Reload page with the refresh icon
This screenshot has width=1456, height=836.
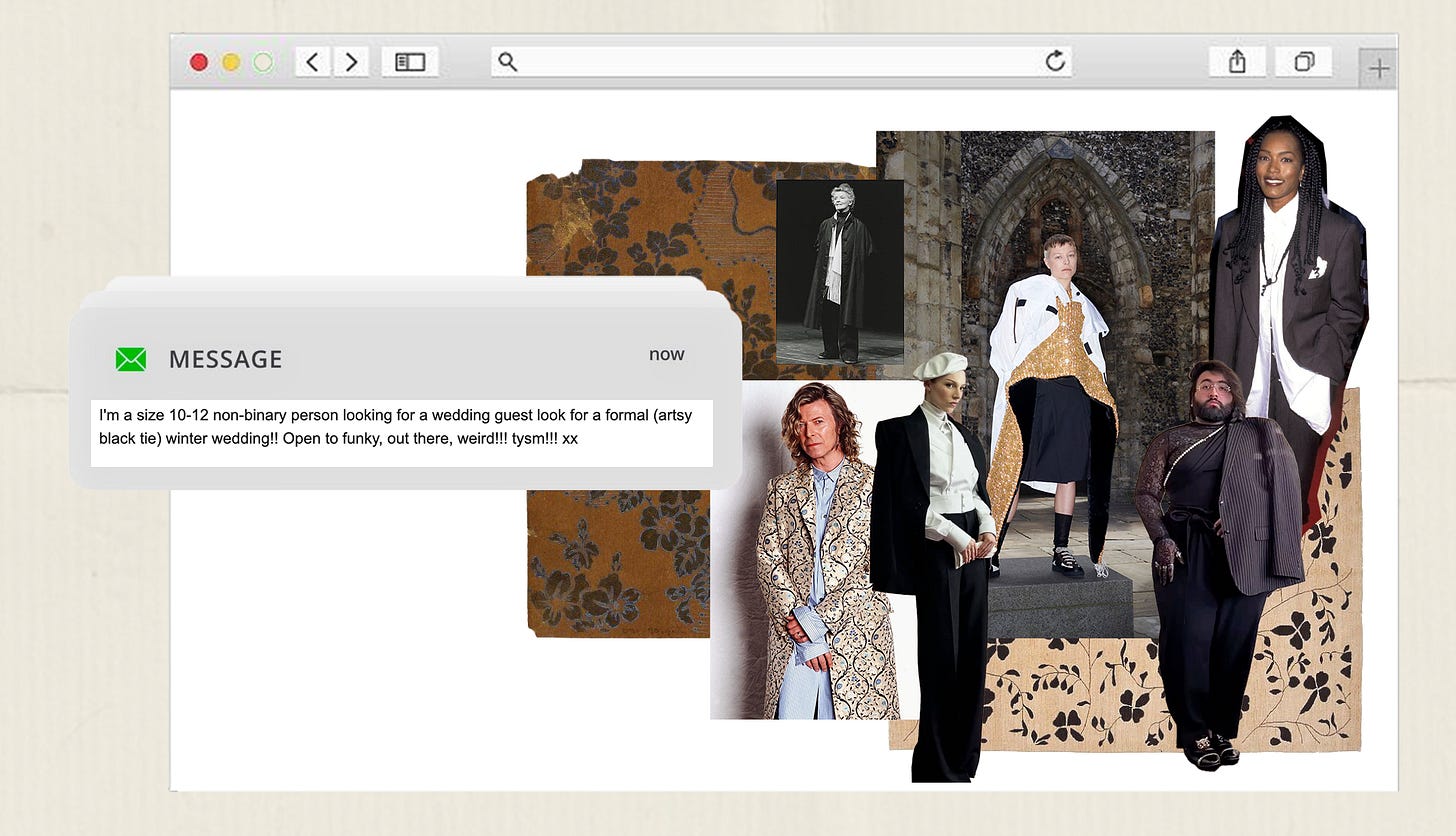1055,62
